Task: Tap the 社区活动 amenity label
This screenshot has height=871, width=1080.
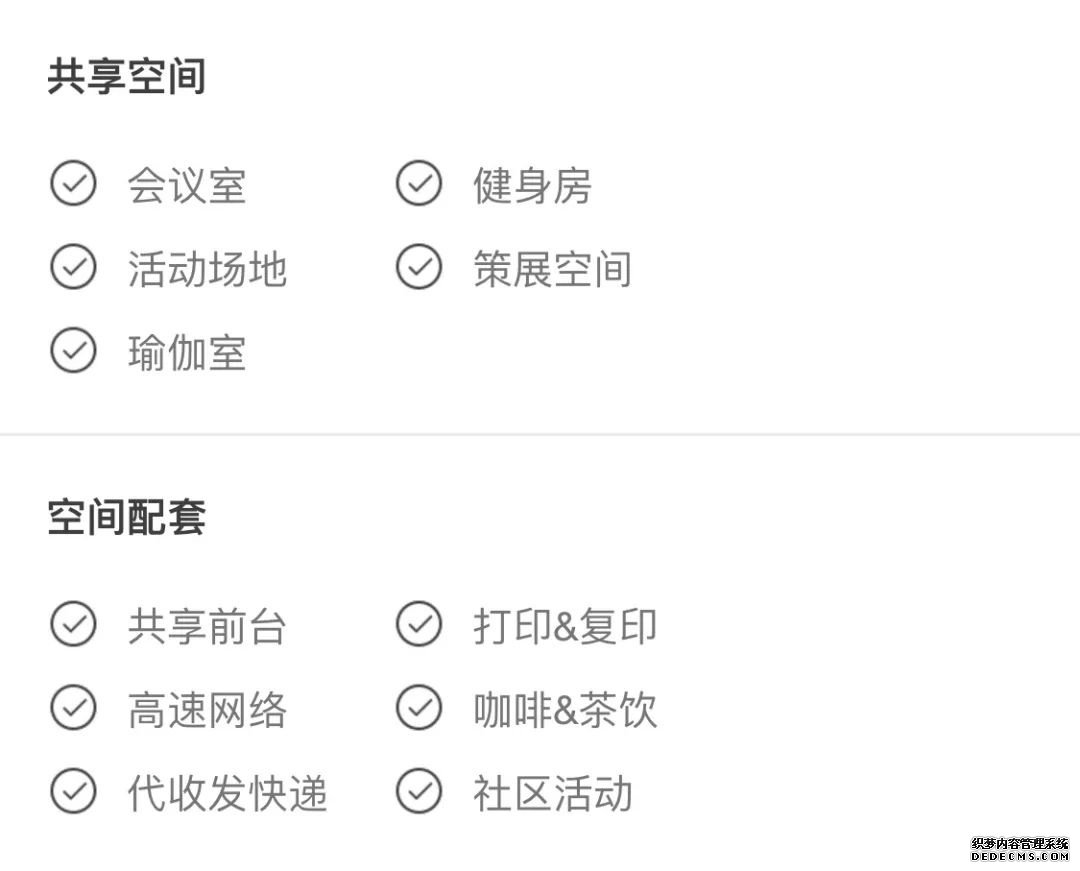Action: click(x=553, y=794)
